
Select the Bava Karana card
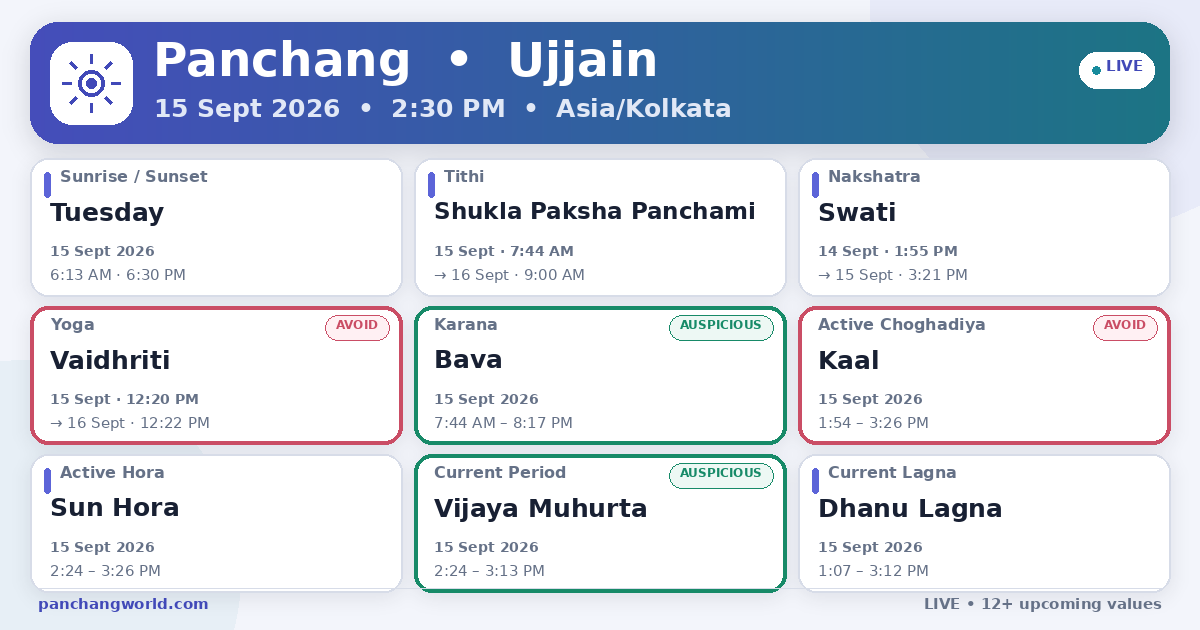(x=600, y=375)
